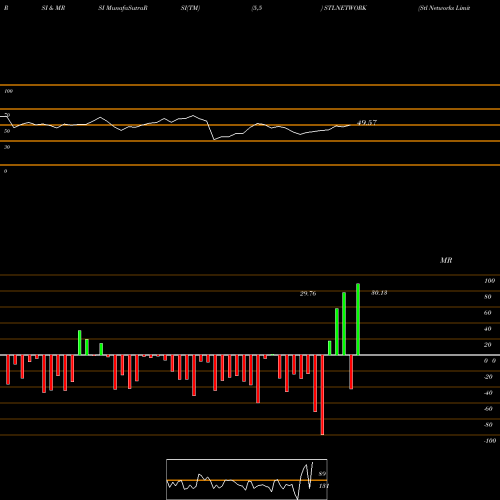The image size is (500, 500).
Task: Click the MR axis label 20
Action: tap(488, 345)
